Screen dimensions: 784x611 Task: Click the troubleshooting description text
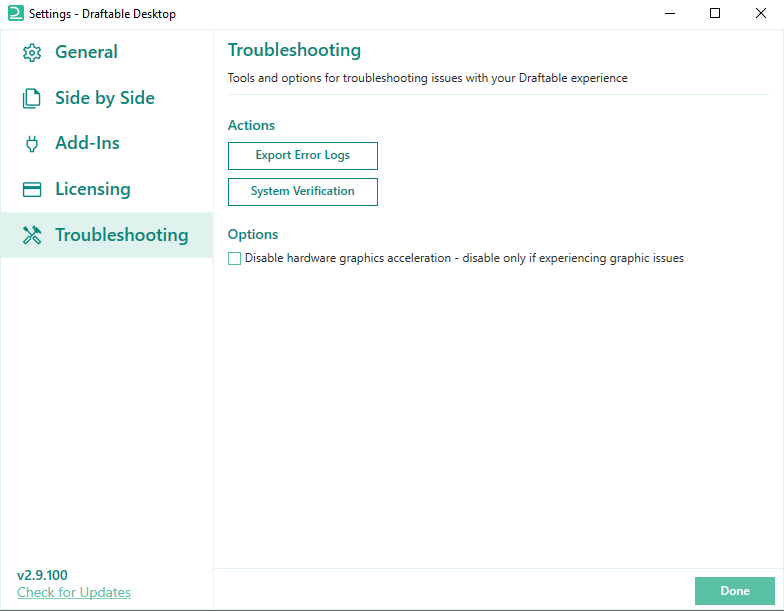428,78
